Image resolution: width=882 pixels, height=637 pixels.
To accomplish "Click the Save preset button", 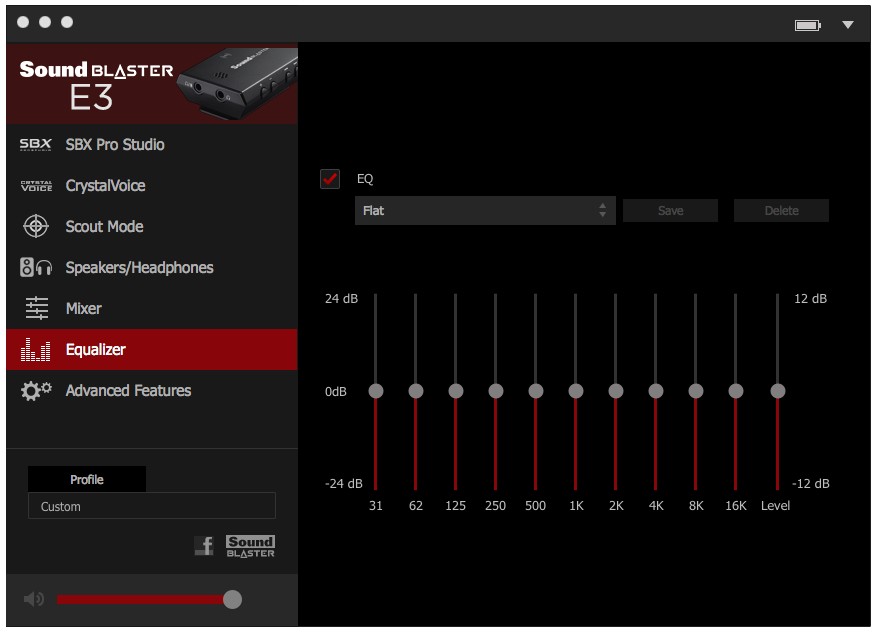I will [x=670, y=211].
